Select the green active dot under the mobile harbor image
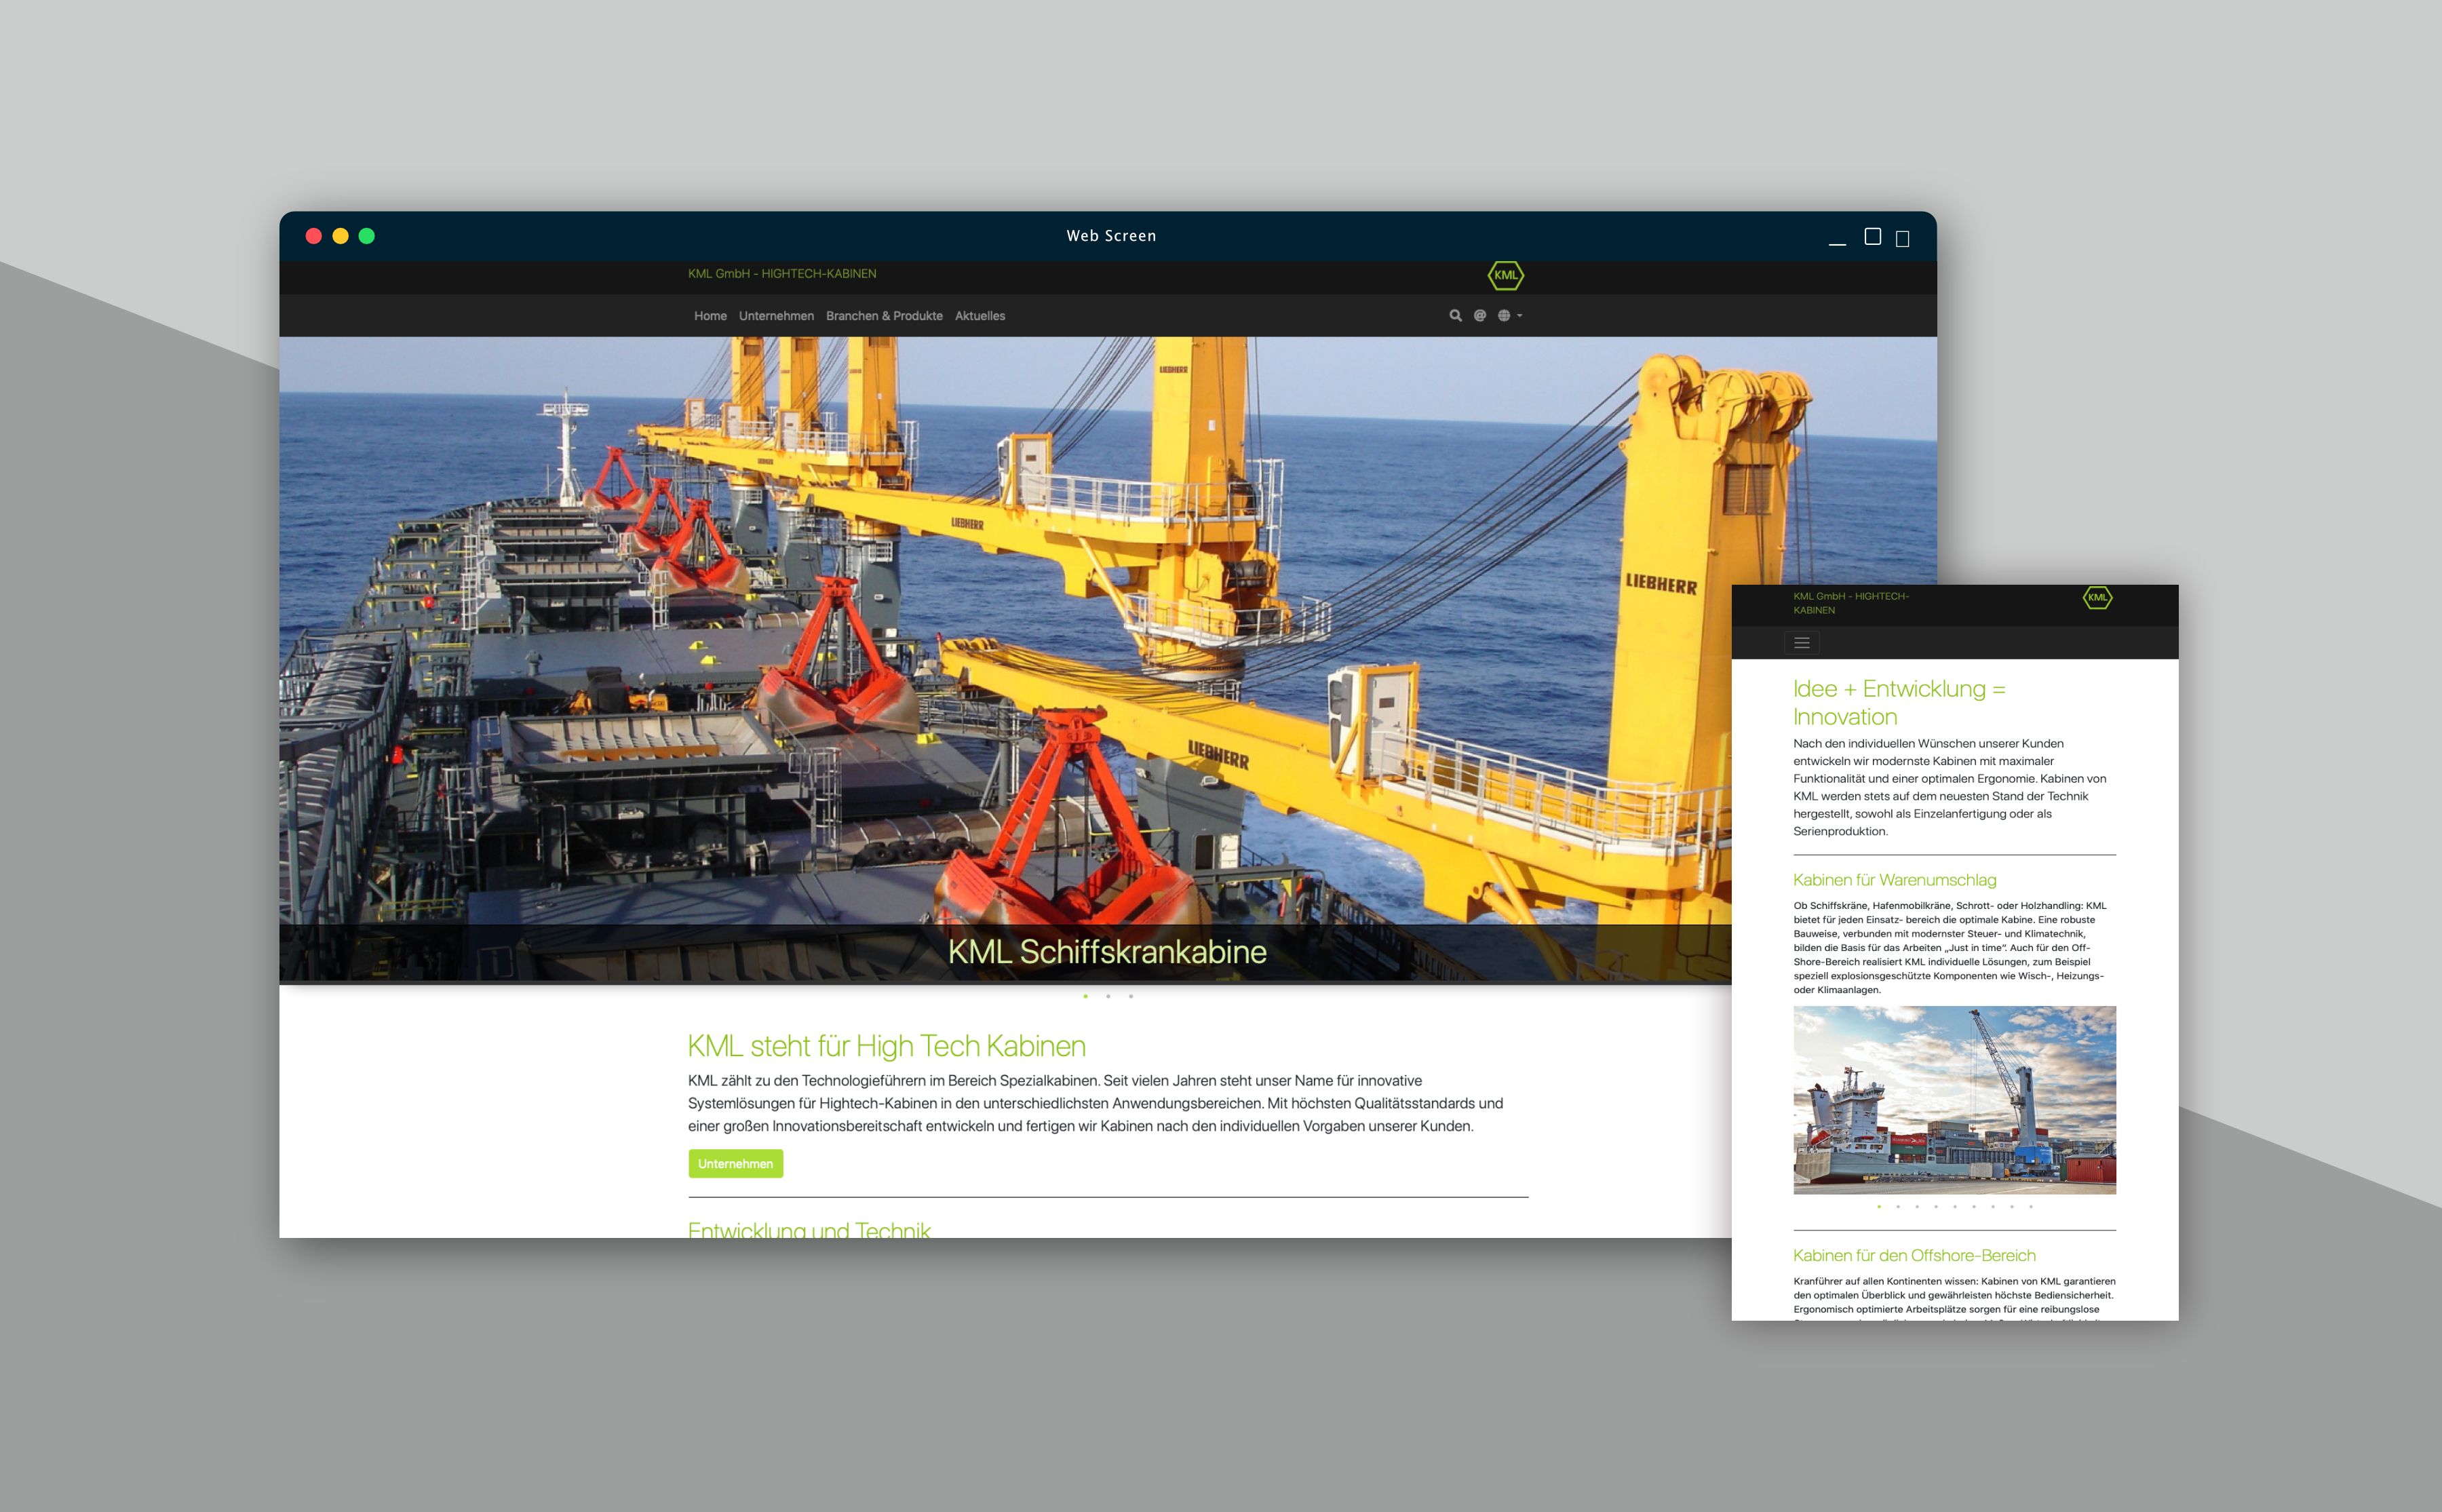The width and height of the screenshot is (2442, 1512). click(x=1879, y=1206)
